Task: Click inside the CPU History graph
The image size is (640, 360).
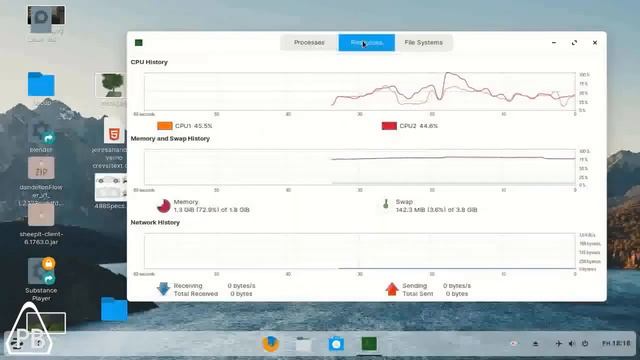Action: (360, 91)
